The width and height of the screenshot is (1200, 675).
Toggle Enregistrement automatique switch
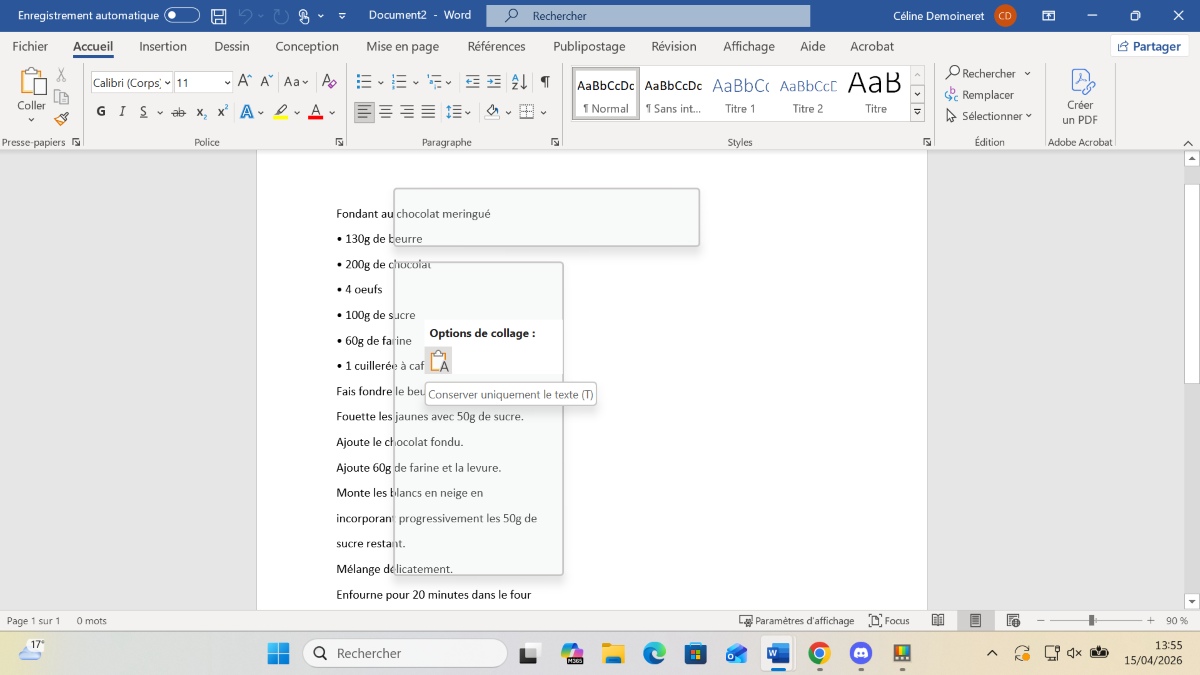point(182,16)
